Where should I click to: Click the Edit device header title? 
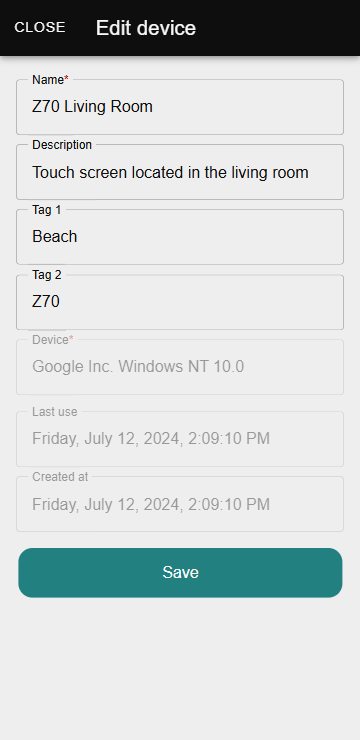coord(146,28)
